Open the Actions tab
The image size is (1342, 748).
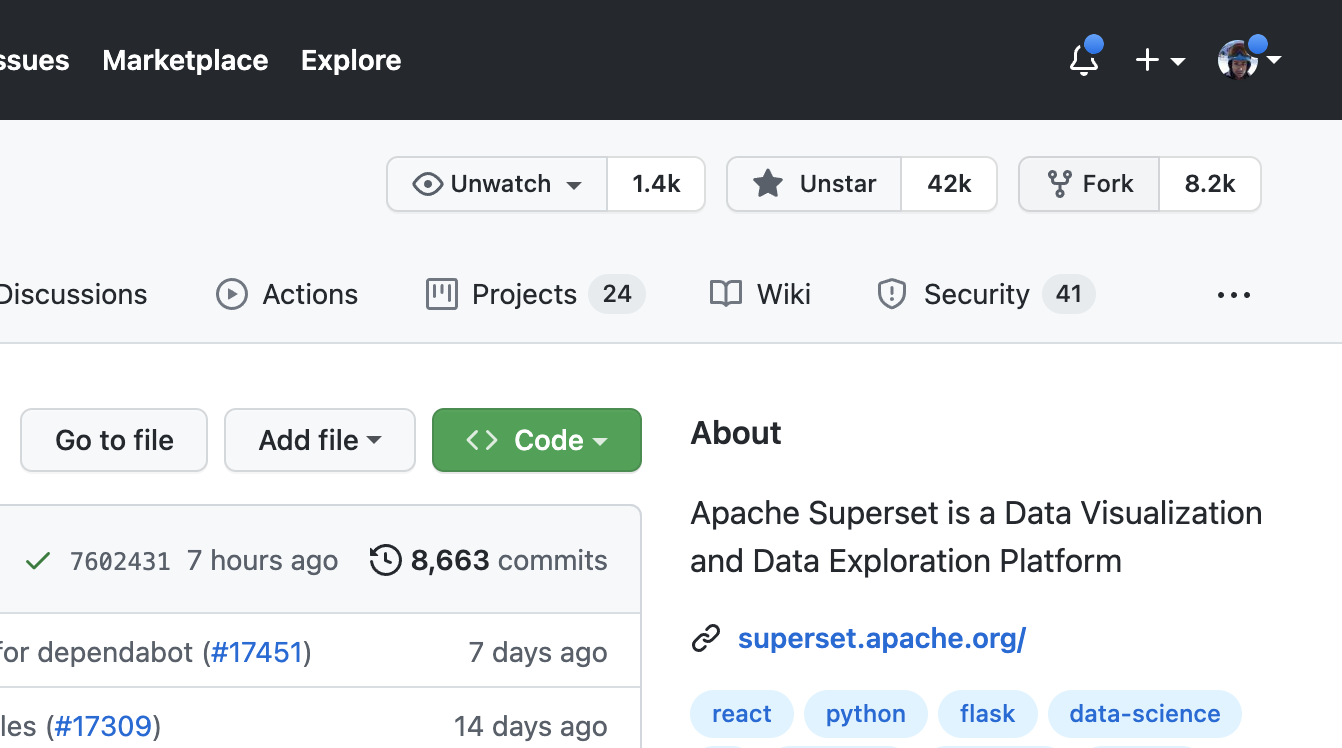coord(287,294)
